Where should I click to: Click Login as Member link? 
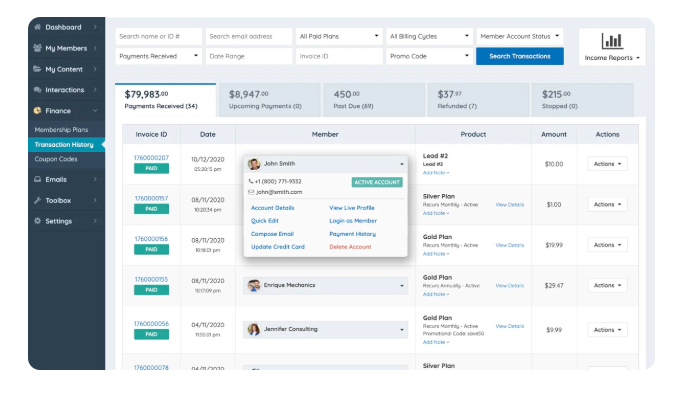point(353,221)
